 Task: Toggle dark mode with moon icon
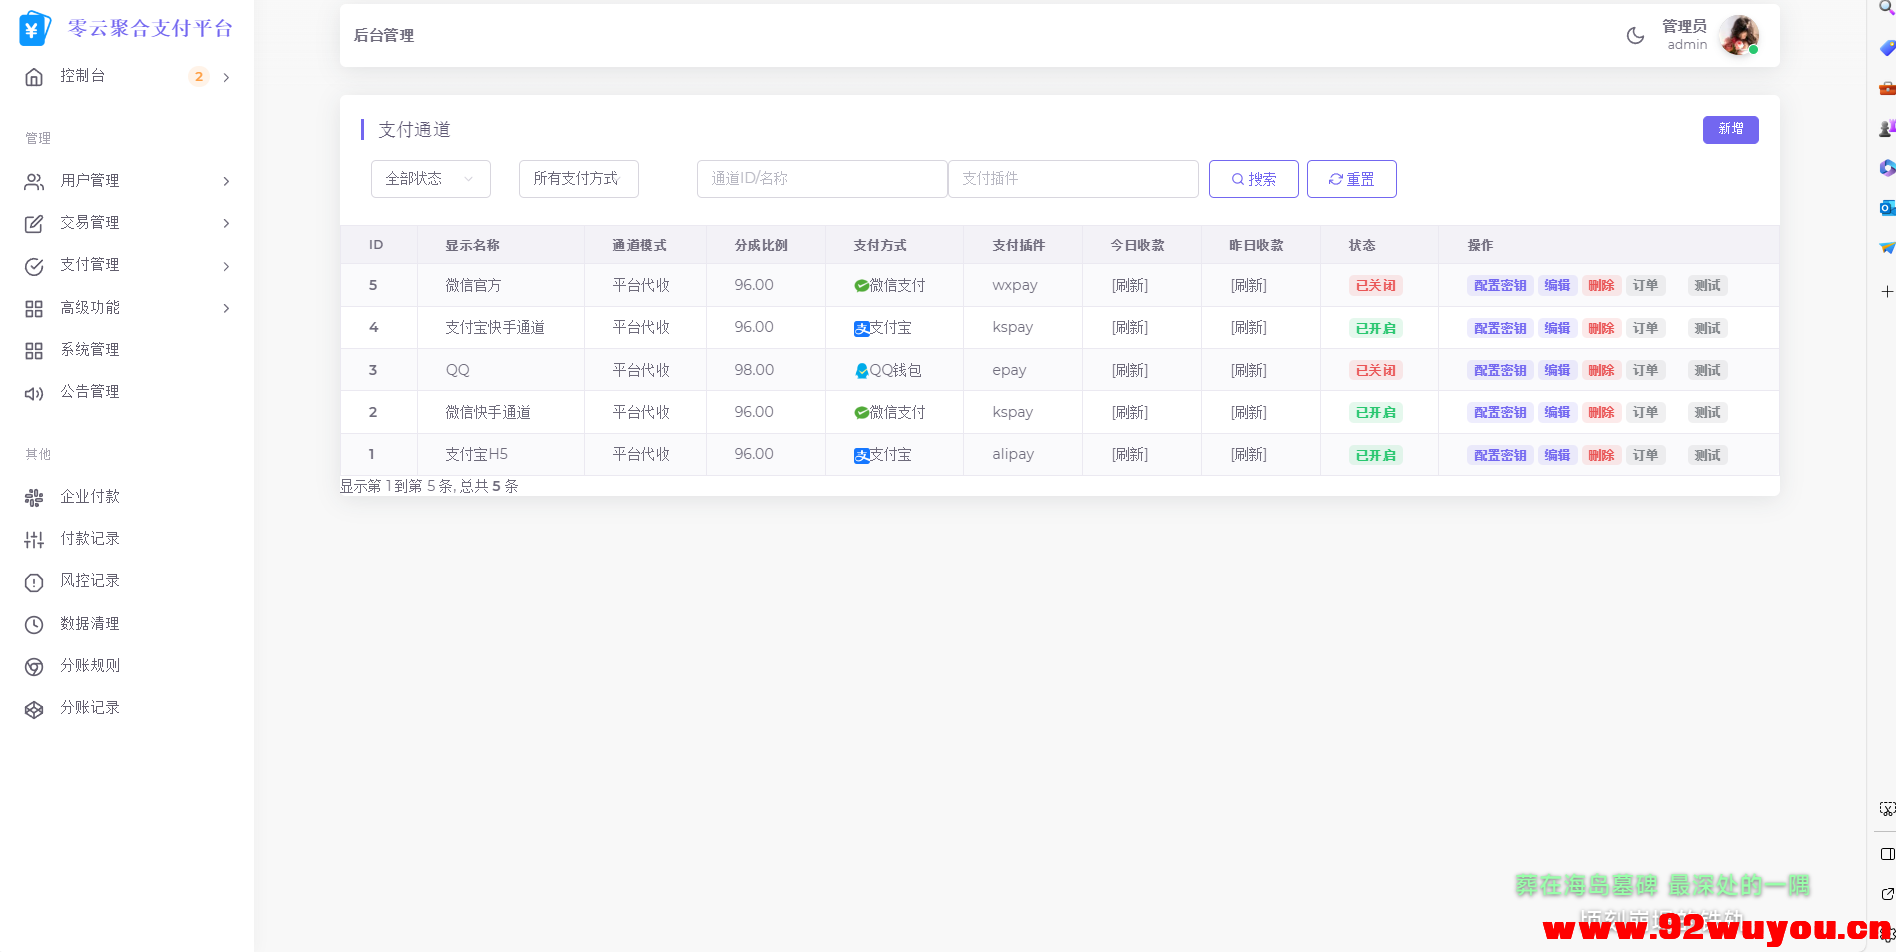coord(1635,35)
